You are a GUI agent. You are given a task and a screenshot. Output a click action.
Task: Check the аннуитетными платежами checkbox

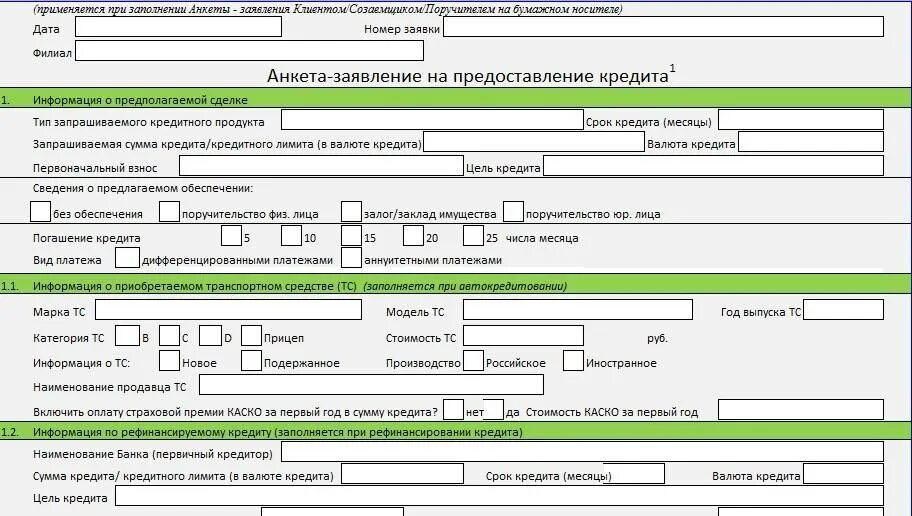(x=351, y=258)
